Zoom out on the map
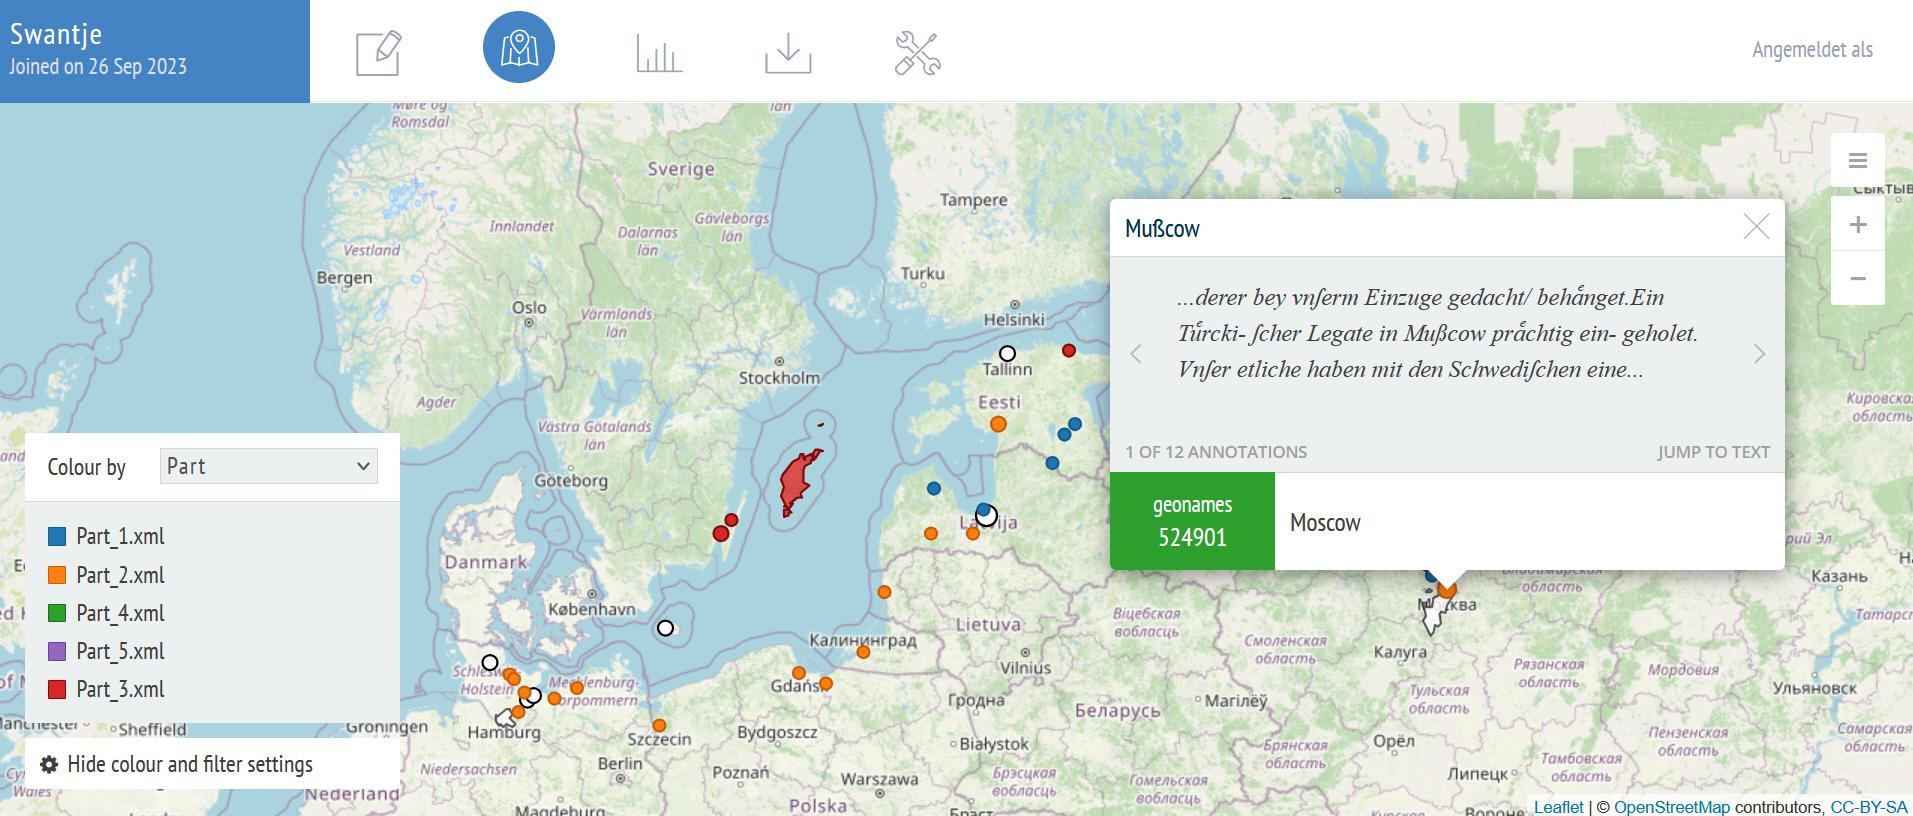 1858,278
